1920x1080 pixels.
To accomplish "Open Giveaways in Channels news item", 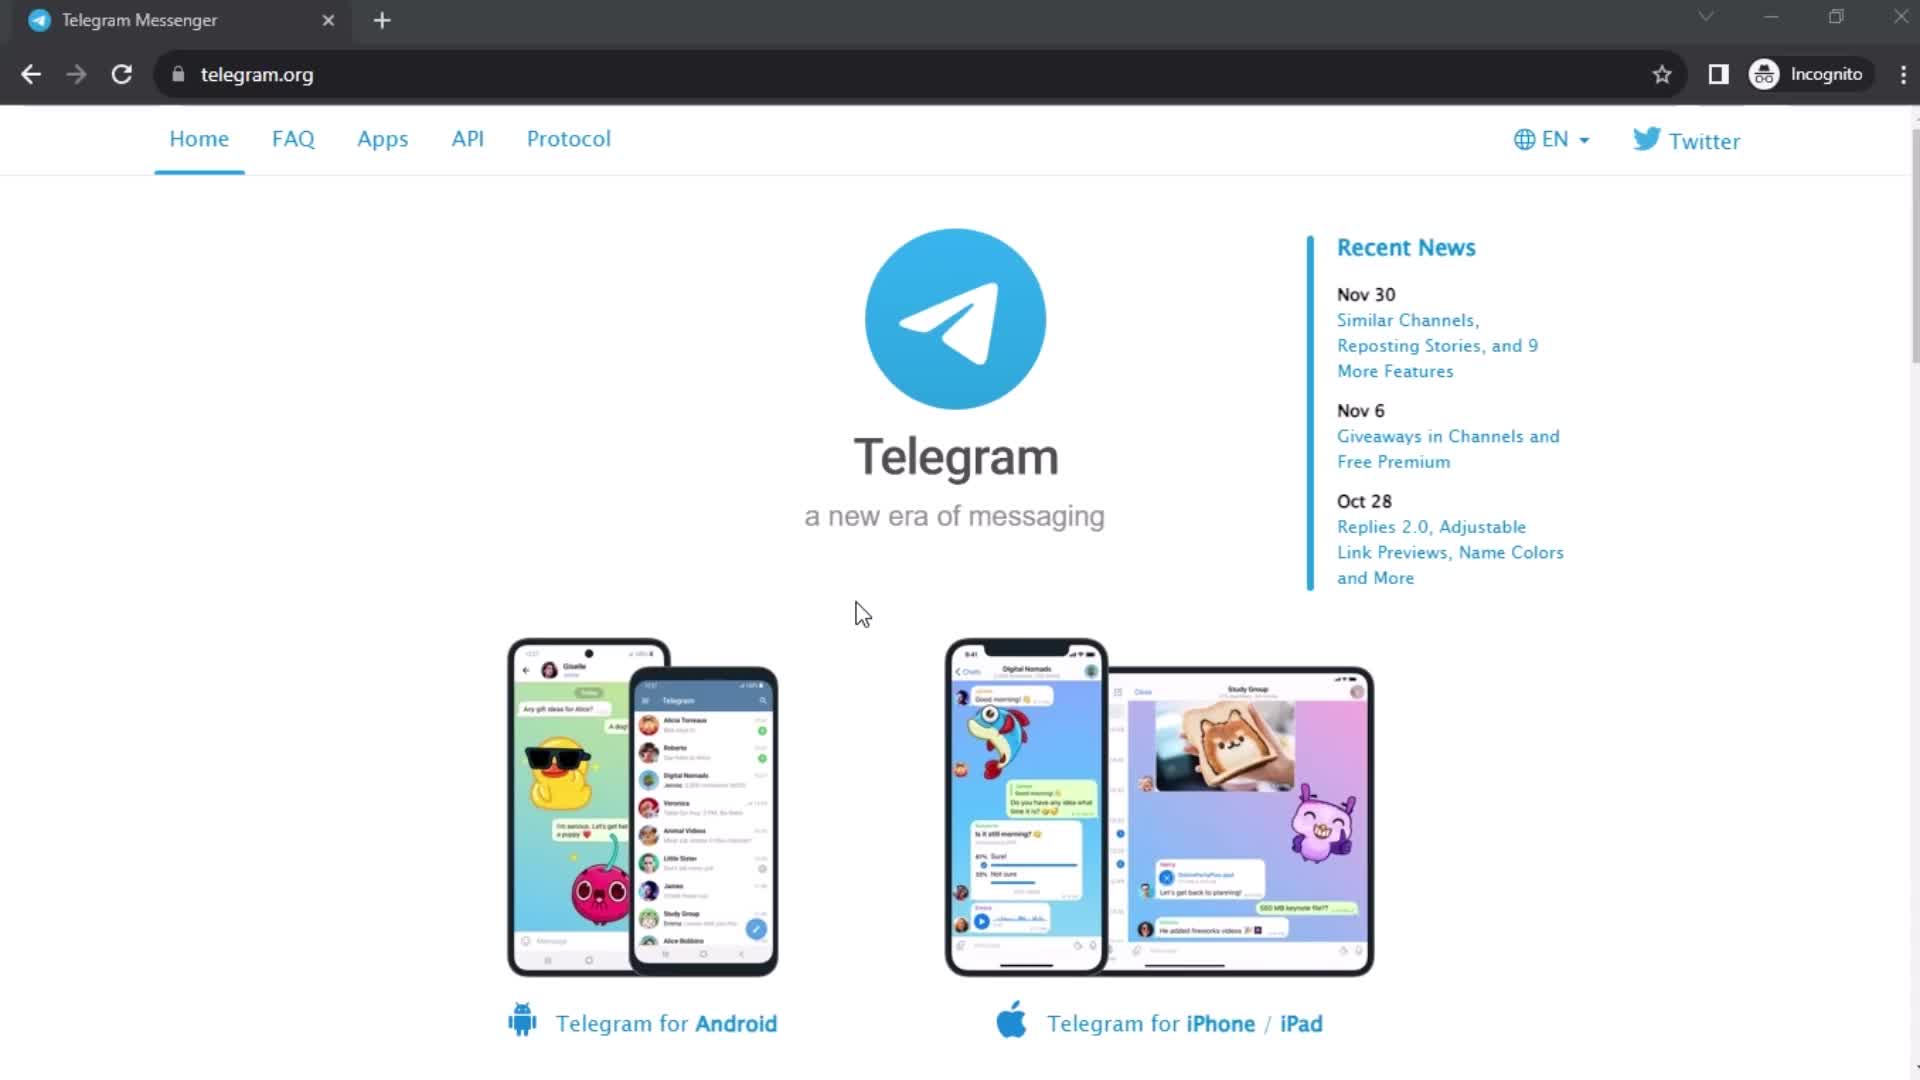I will coord(1447,448).
